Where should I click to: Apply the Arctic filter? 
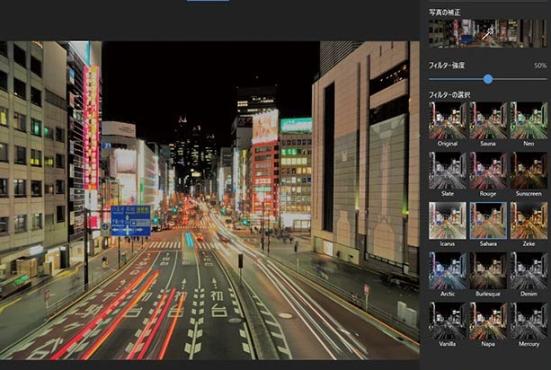tap(447, 271)
